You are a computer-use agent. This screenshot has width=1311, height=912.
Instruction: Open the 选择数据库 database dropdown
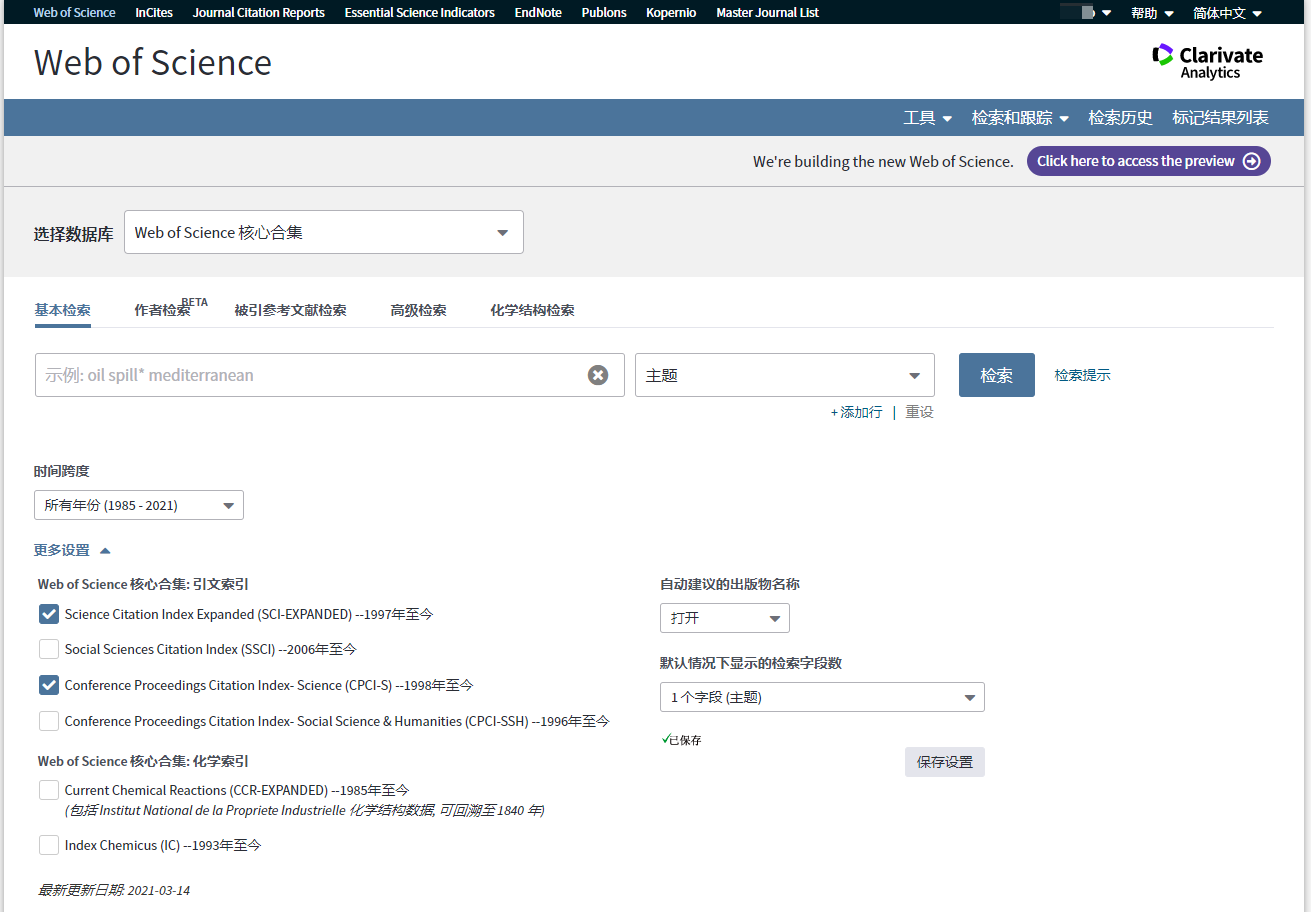point(324,232)
